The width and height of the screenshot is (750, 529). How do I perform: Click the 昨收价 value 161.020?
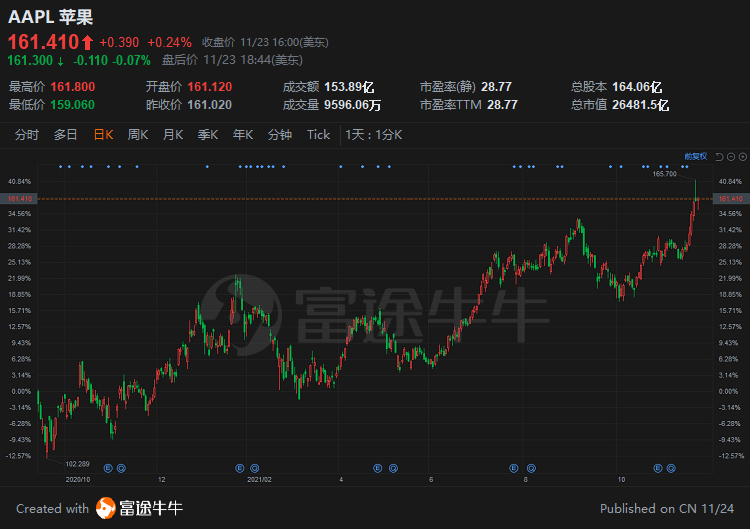tap(210, 105)
